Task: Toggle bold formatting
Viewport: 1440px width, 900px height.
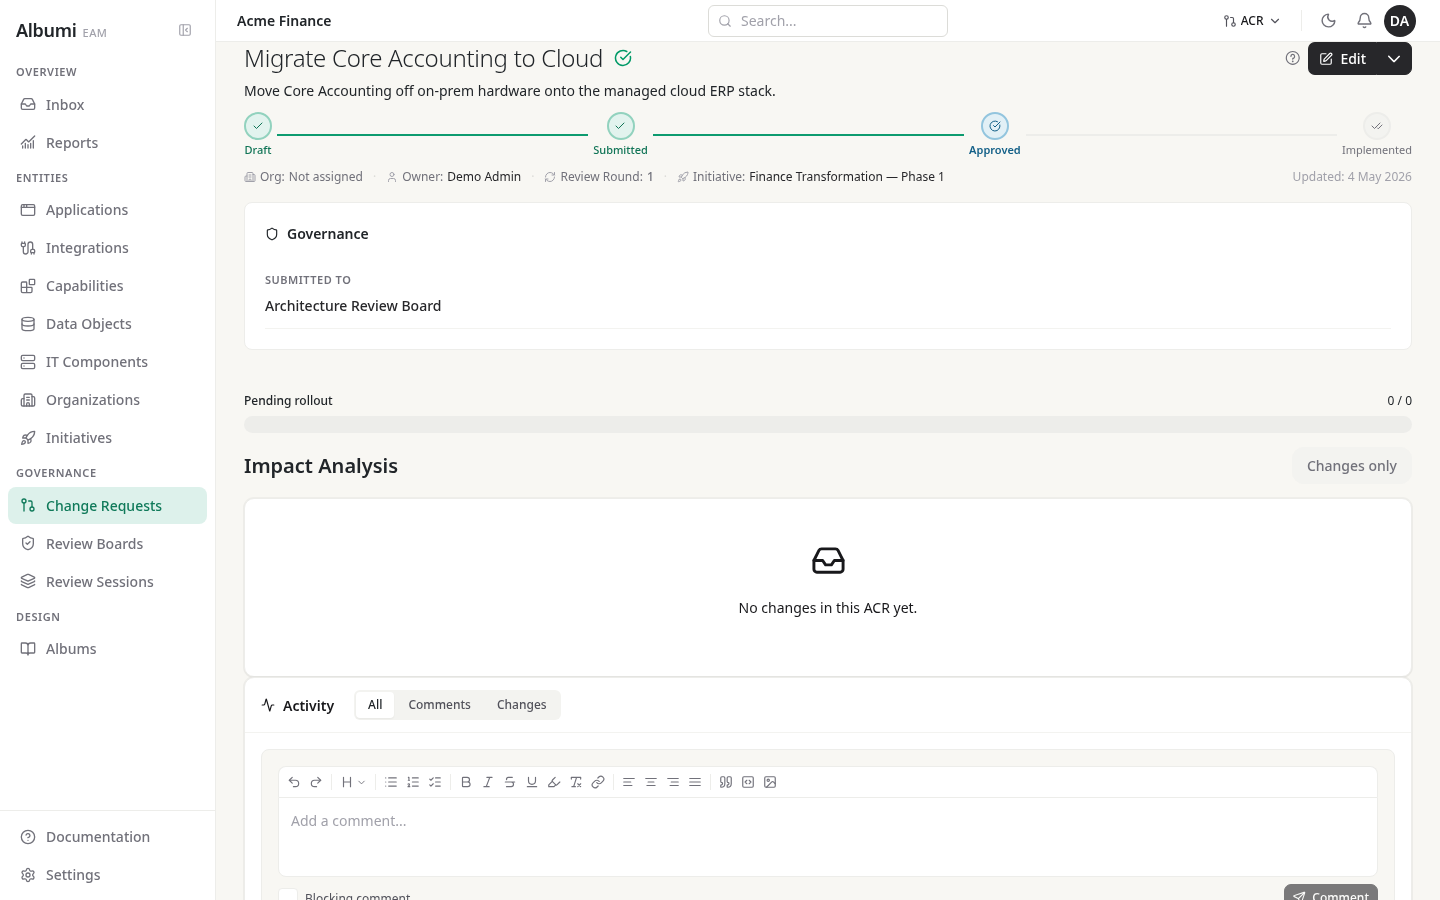Action: (466, 782)
